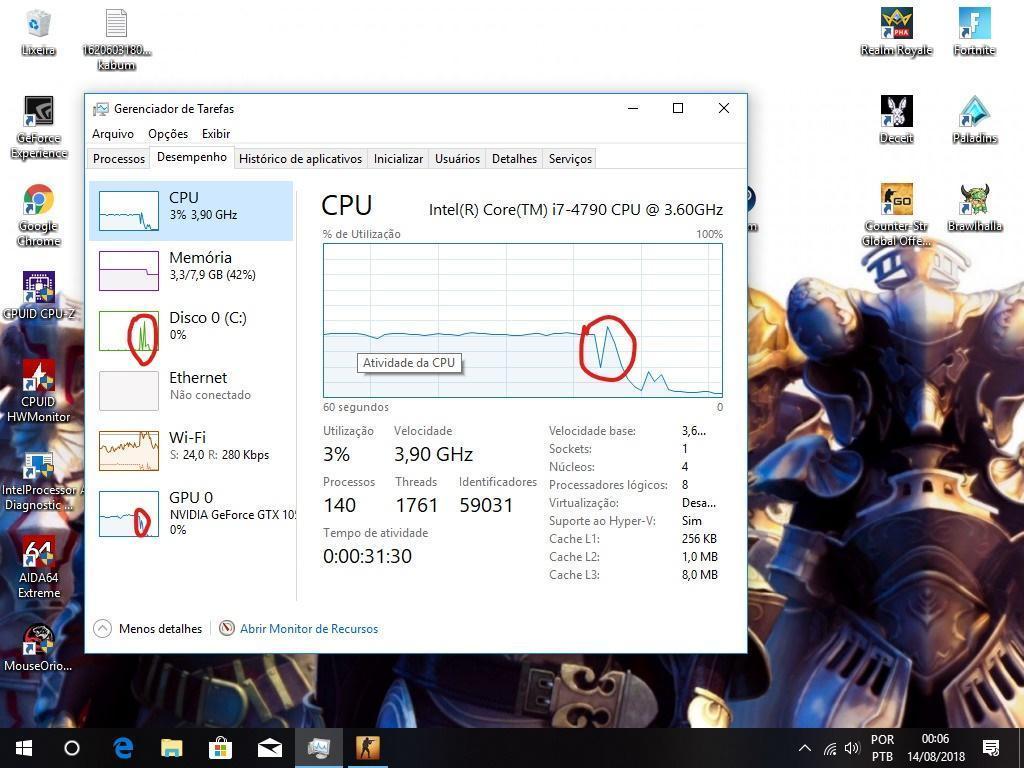The image size is (1024, 768).
Task: Open the taskbar clock and date
Action: 935,748
